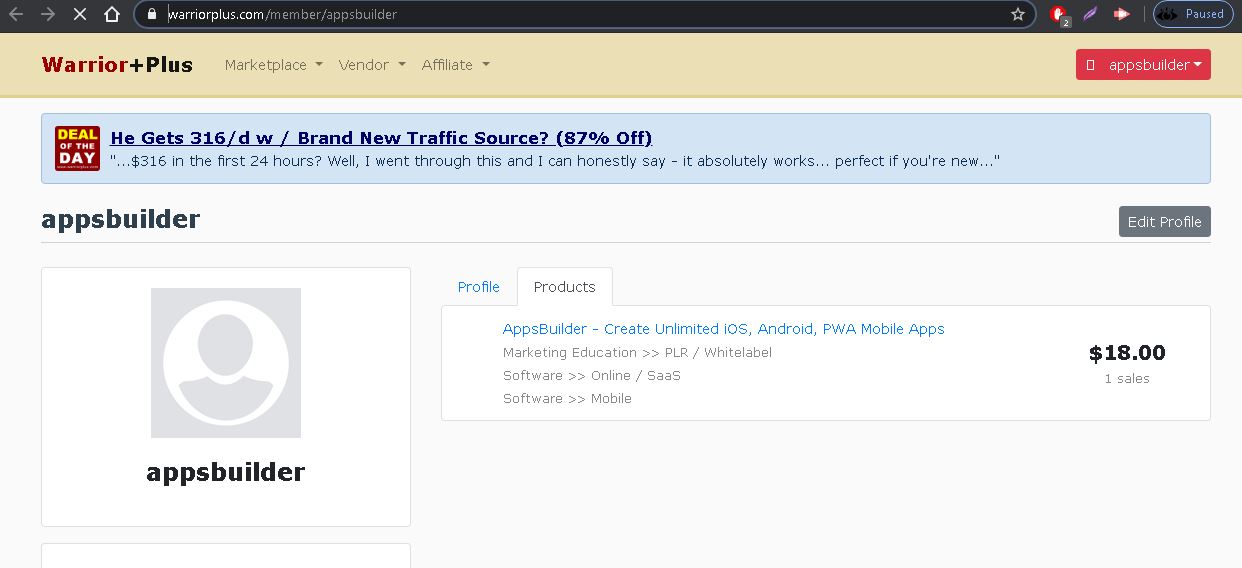Image resolution: width=1242 pixels, height=568 pixels.
Task: Click the appsbuilder page heading
Action: (x=121, y=220)
